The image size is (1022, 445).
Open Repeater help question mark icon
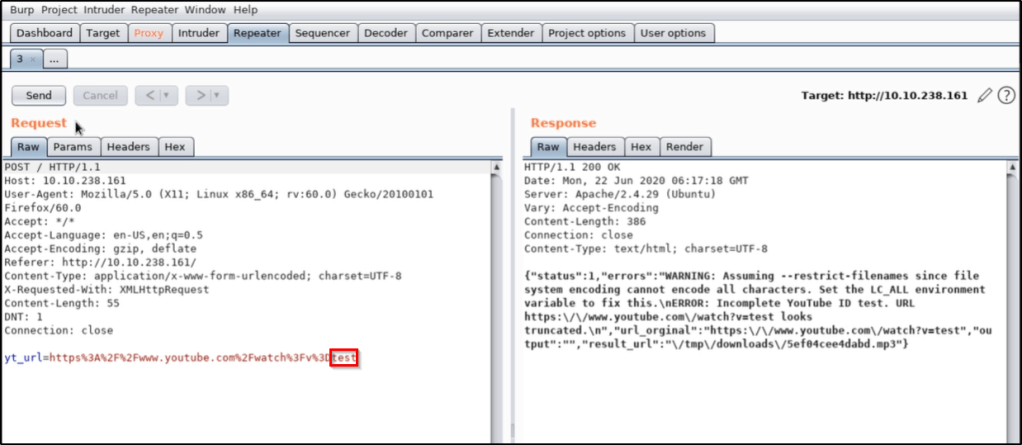[x=1006, y=95]
